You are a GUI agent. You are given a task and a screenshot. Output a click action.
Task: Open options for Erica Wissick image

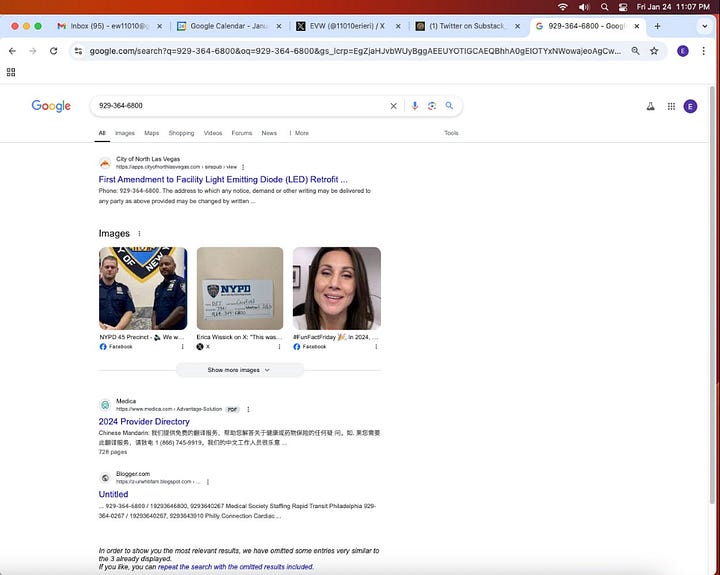pyautogui.click(x=279, y=347)
